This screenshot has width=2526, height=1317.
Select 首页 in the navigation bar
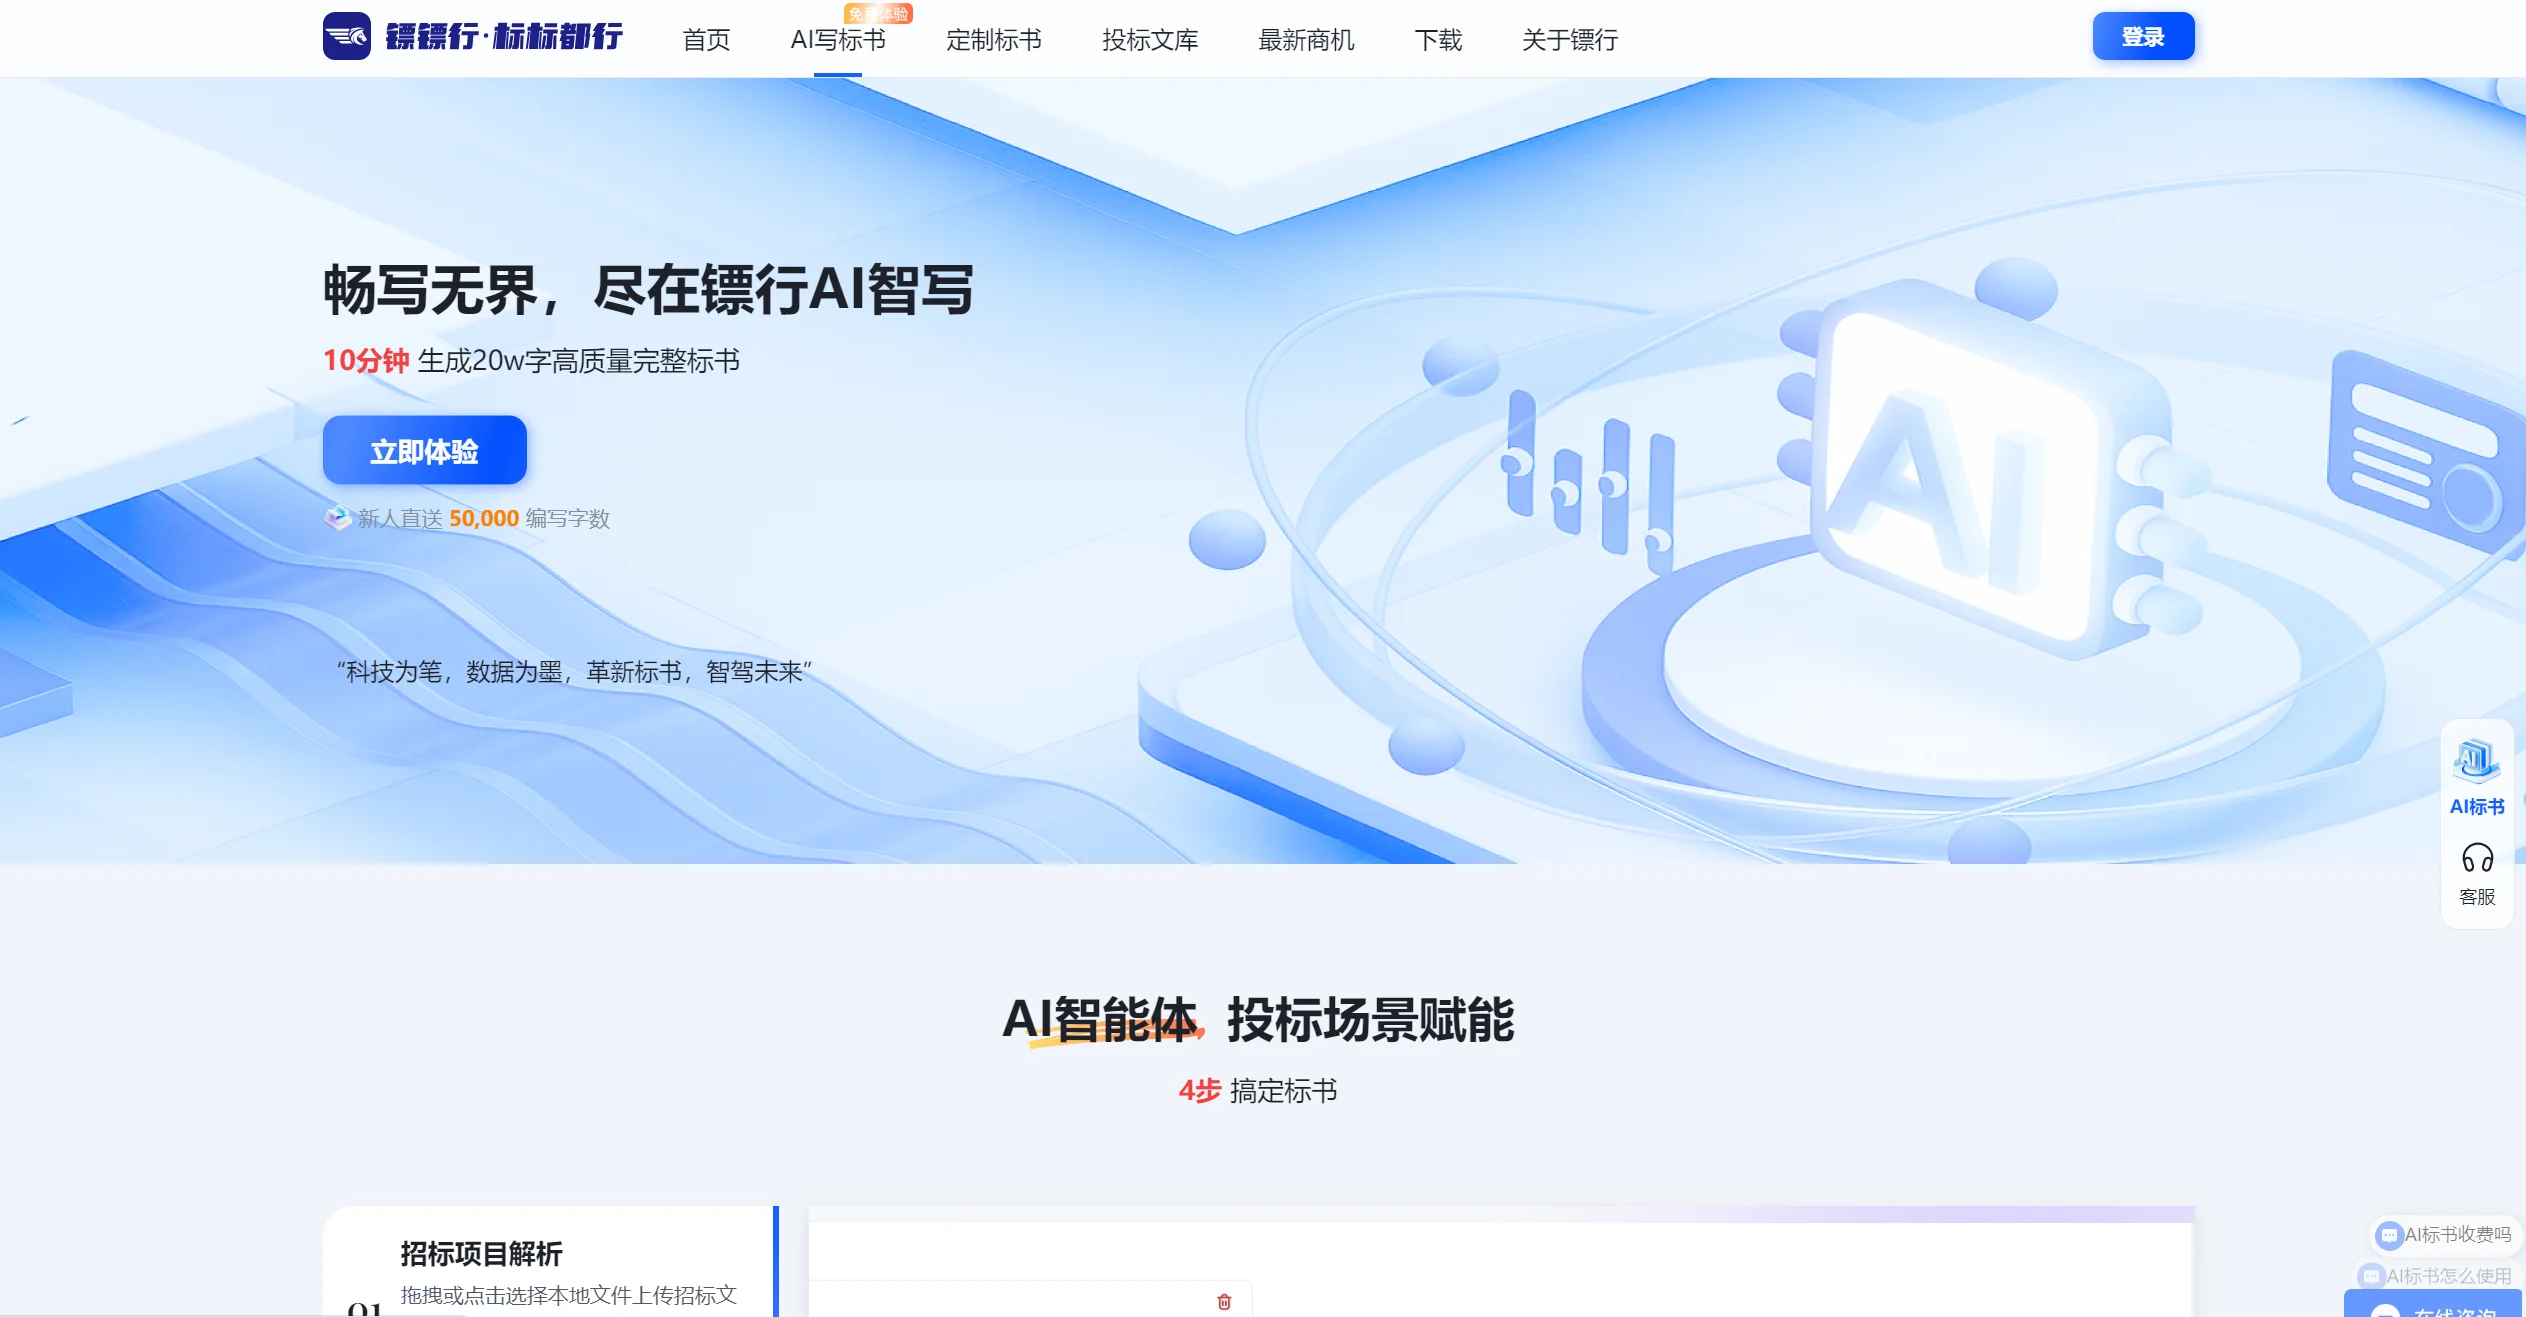click(706, 40)
